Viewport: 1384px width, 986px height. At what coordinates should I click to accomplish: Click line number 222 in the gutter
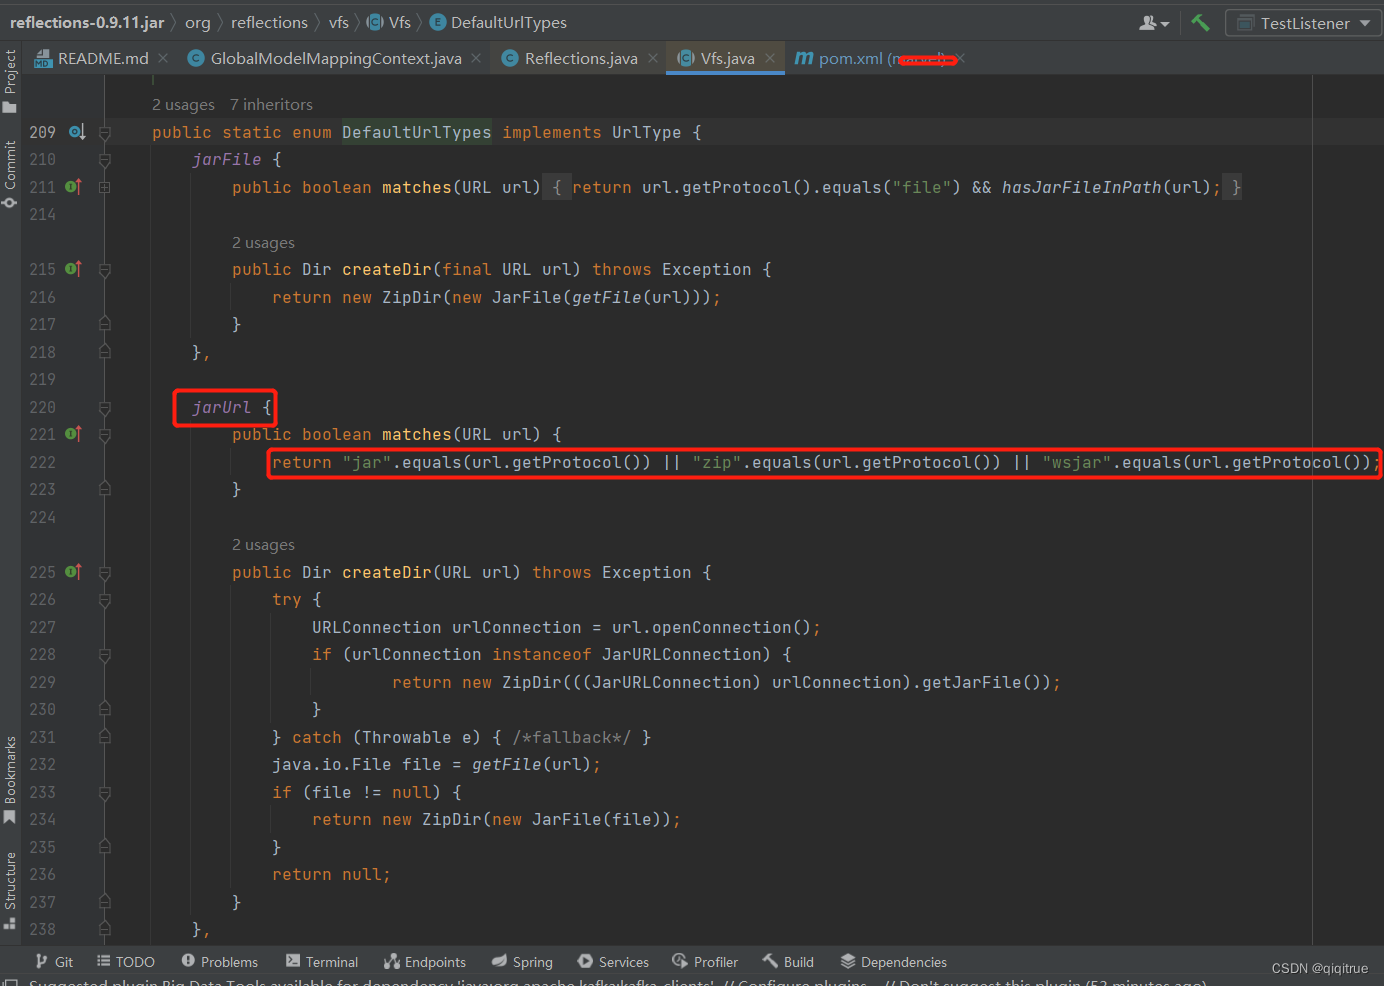click(42, 462)
